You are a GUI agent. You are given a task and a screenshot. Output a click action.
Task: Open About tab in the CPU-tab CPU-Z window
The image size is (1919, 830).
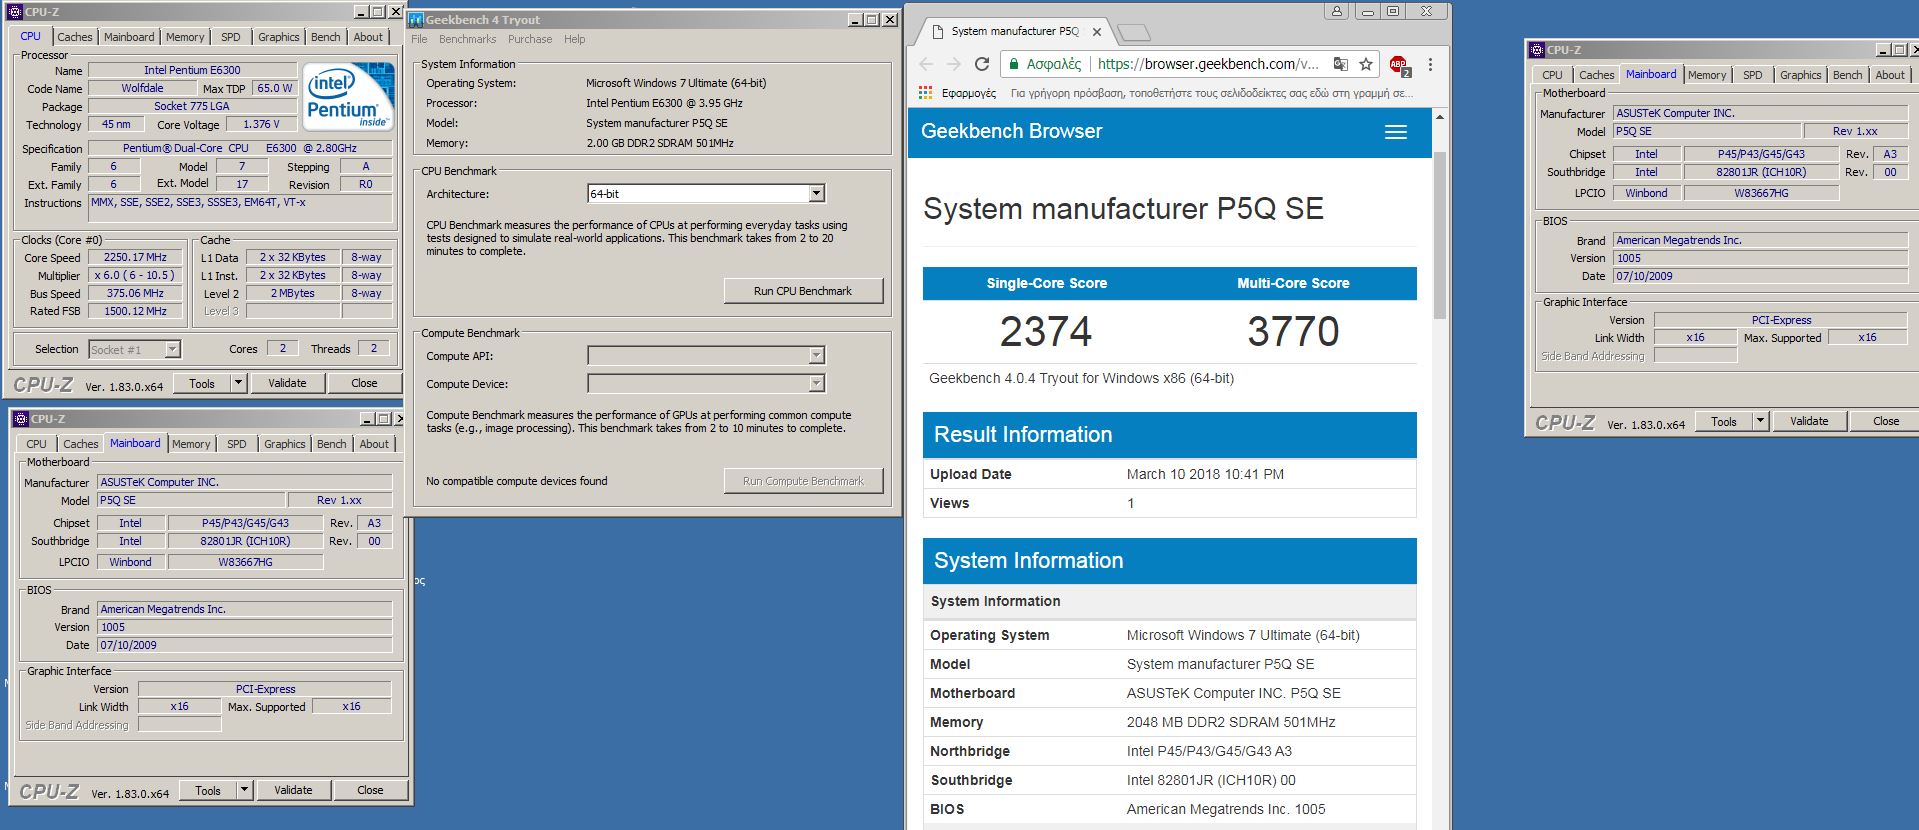coord(368,37)
